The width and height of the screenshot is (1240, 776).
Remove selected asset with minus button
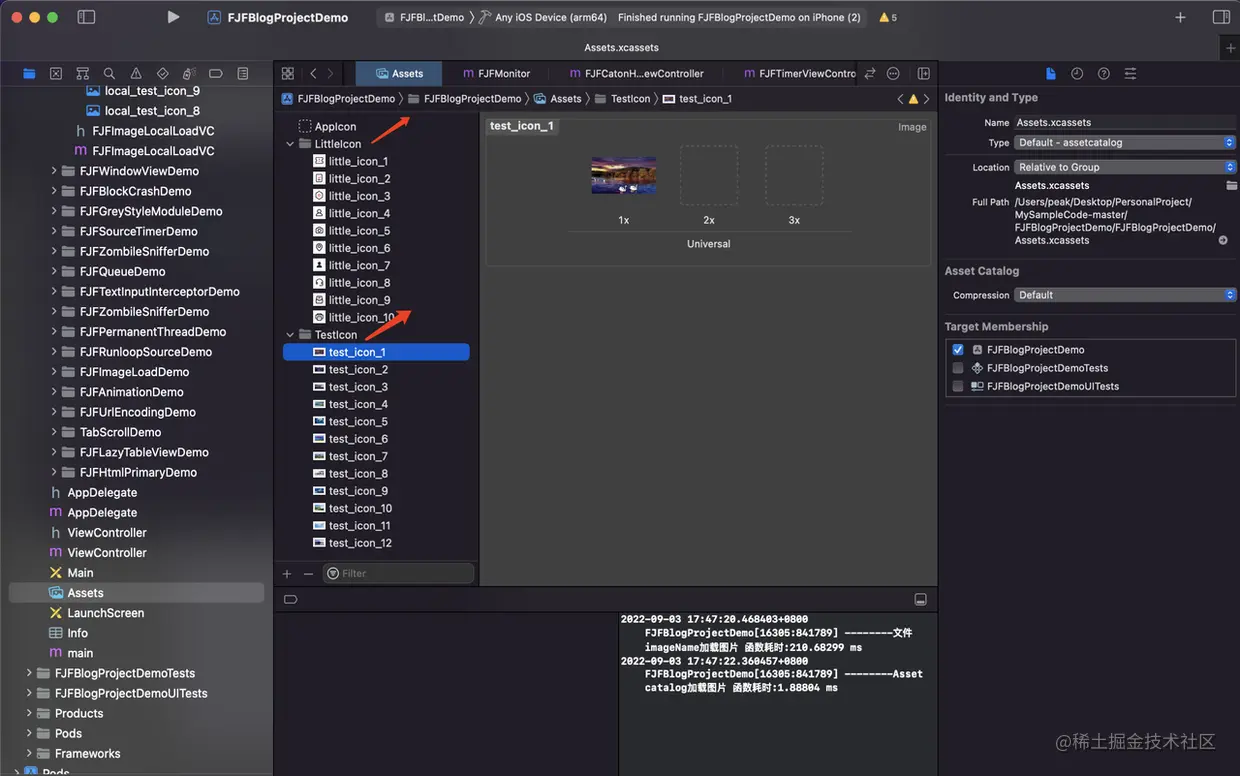pos(308,573)
